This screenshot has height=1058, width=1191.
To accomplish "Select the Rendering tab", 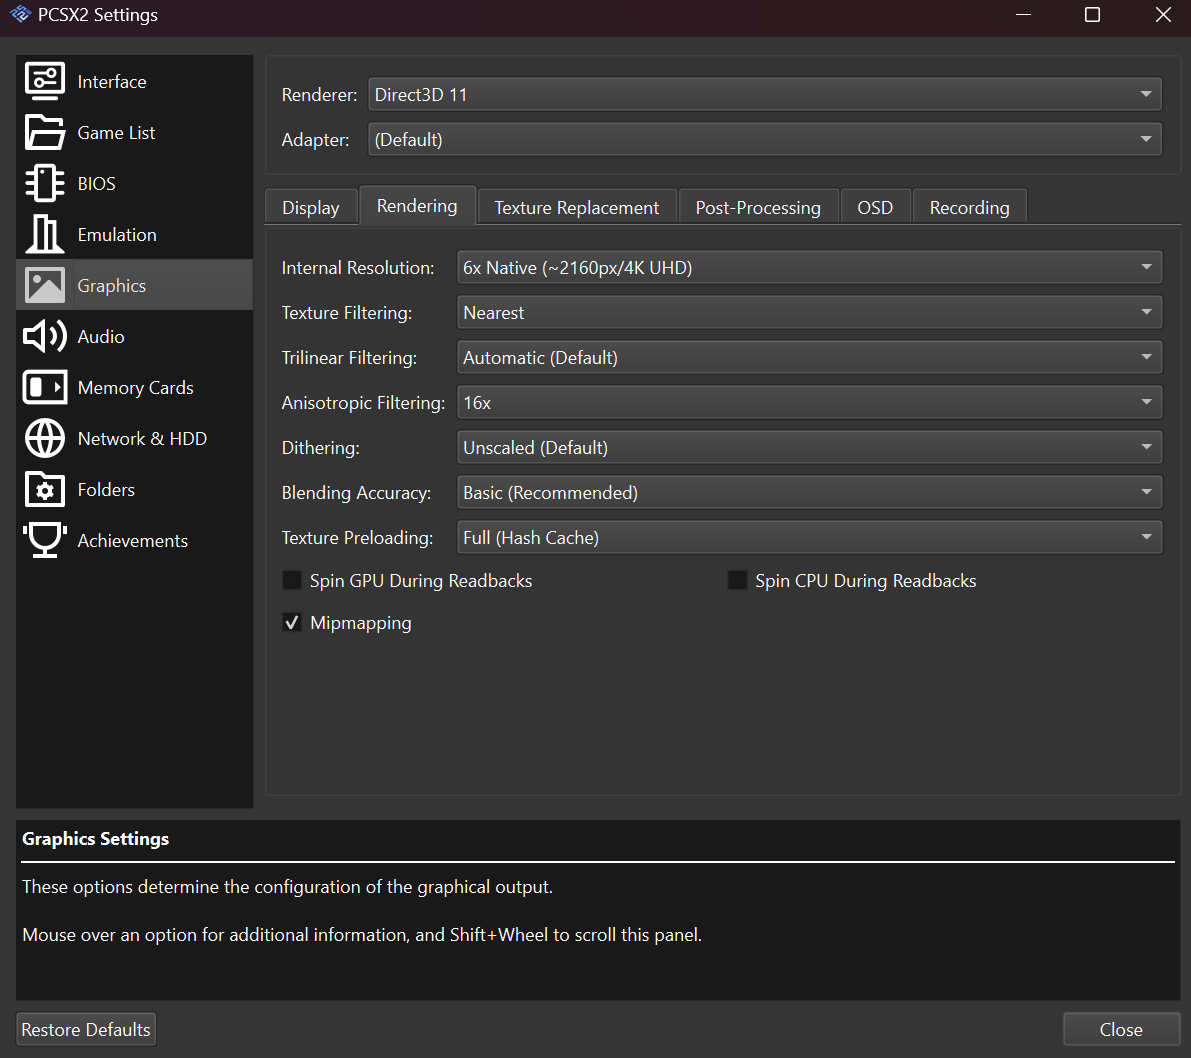I will pyautogui.click(x=417, y=206).
